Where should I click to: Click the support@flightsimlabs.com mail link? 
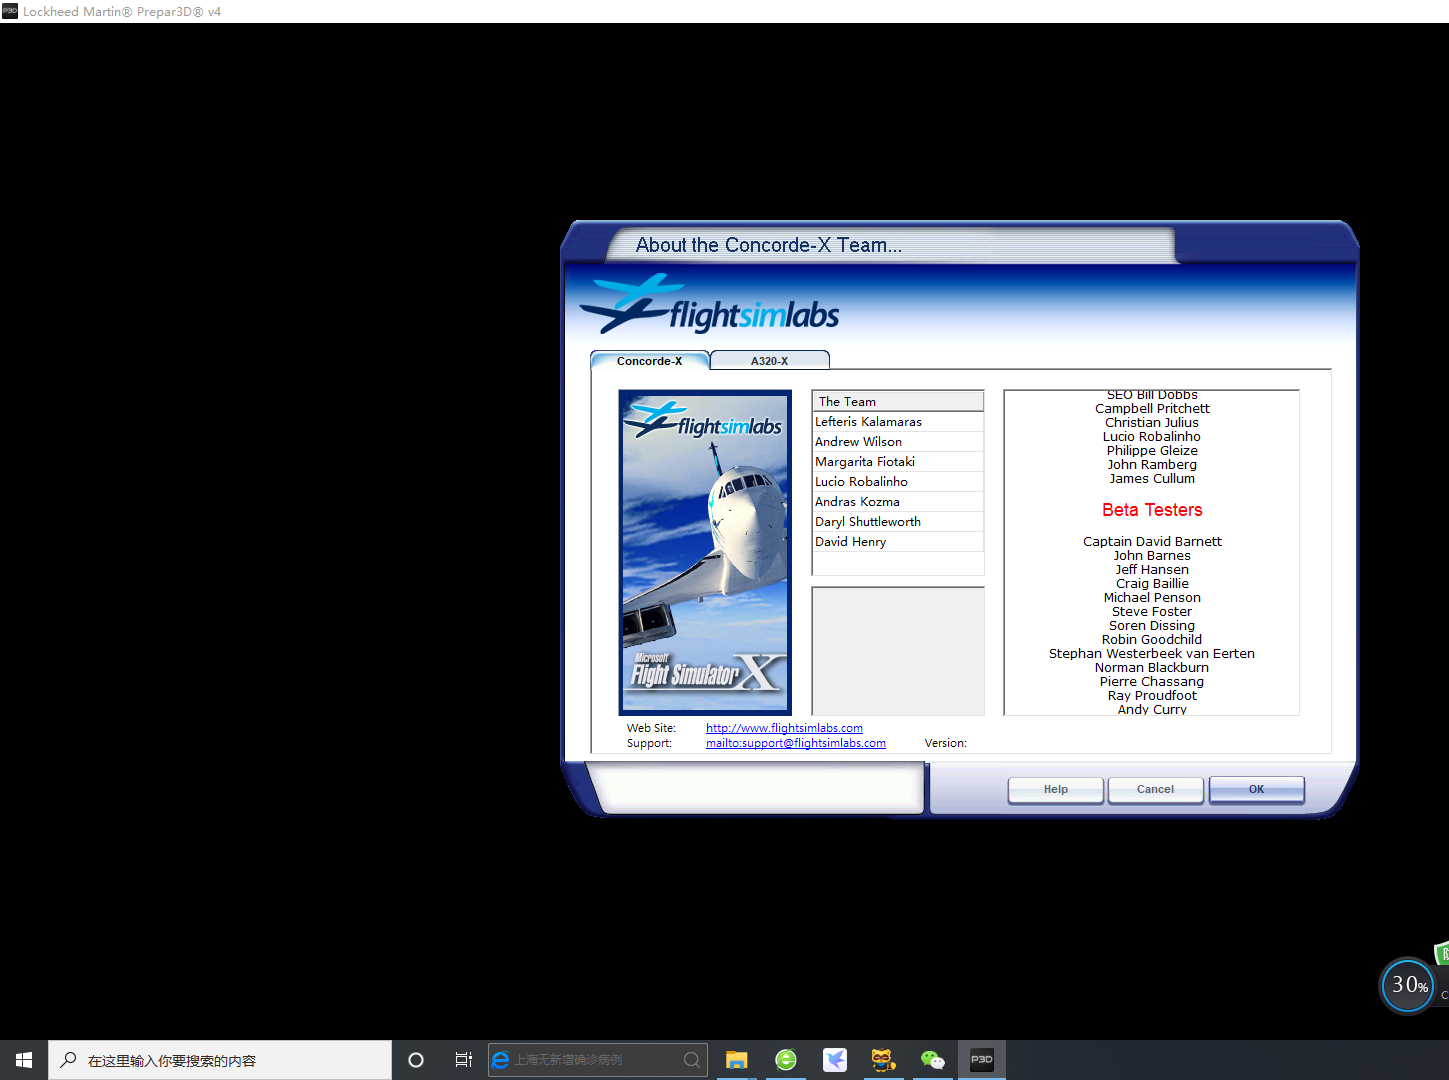796,743
